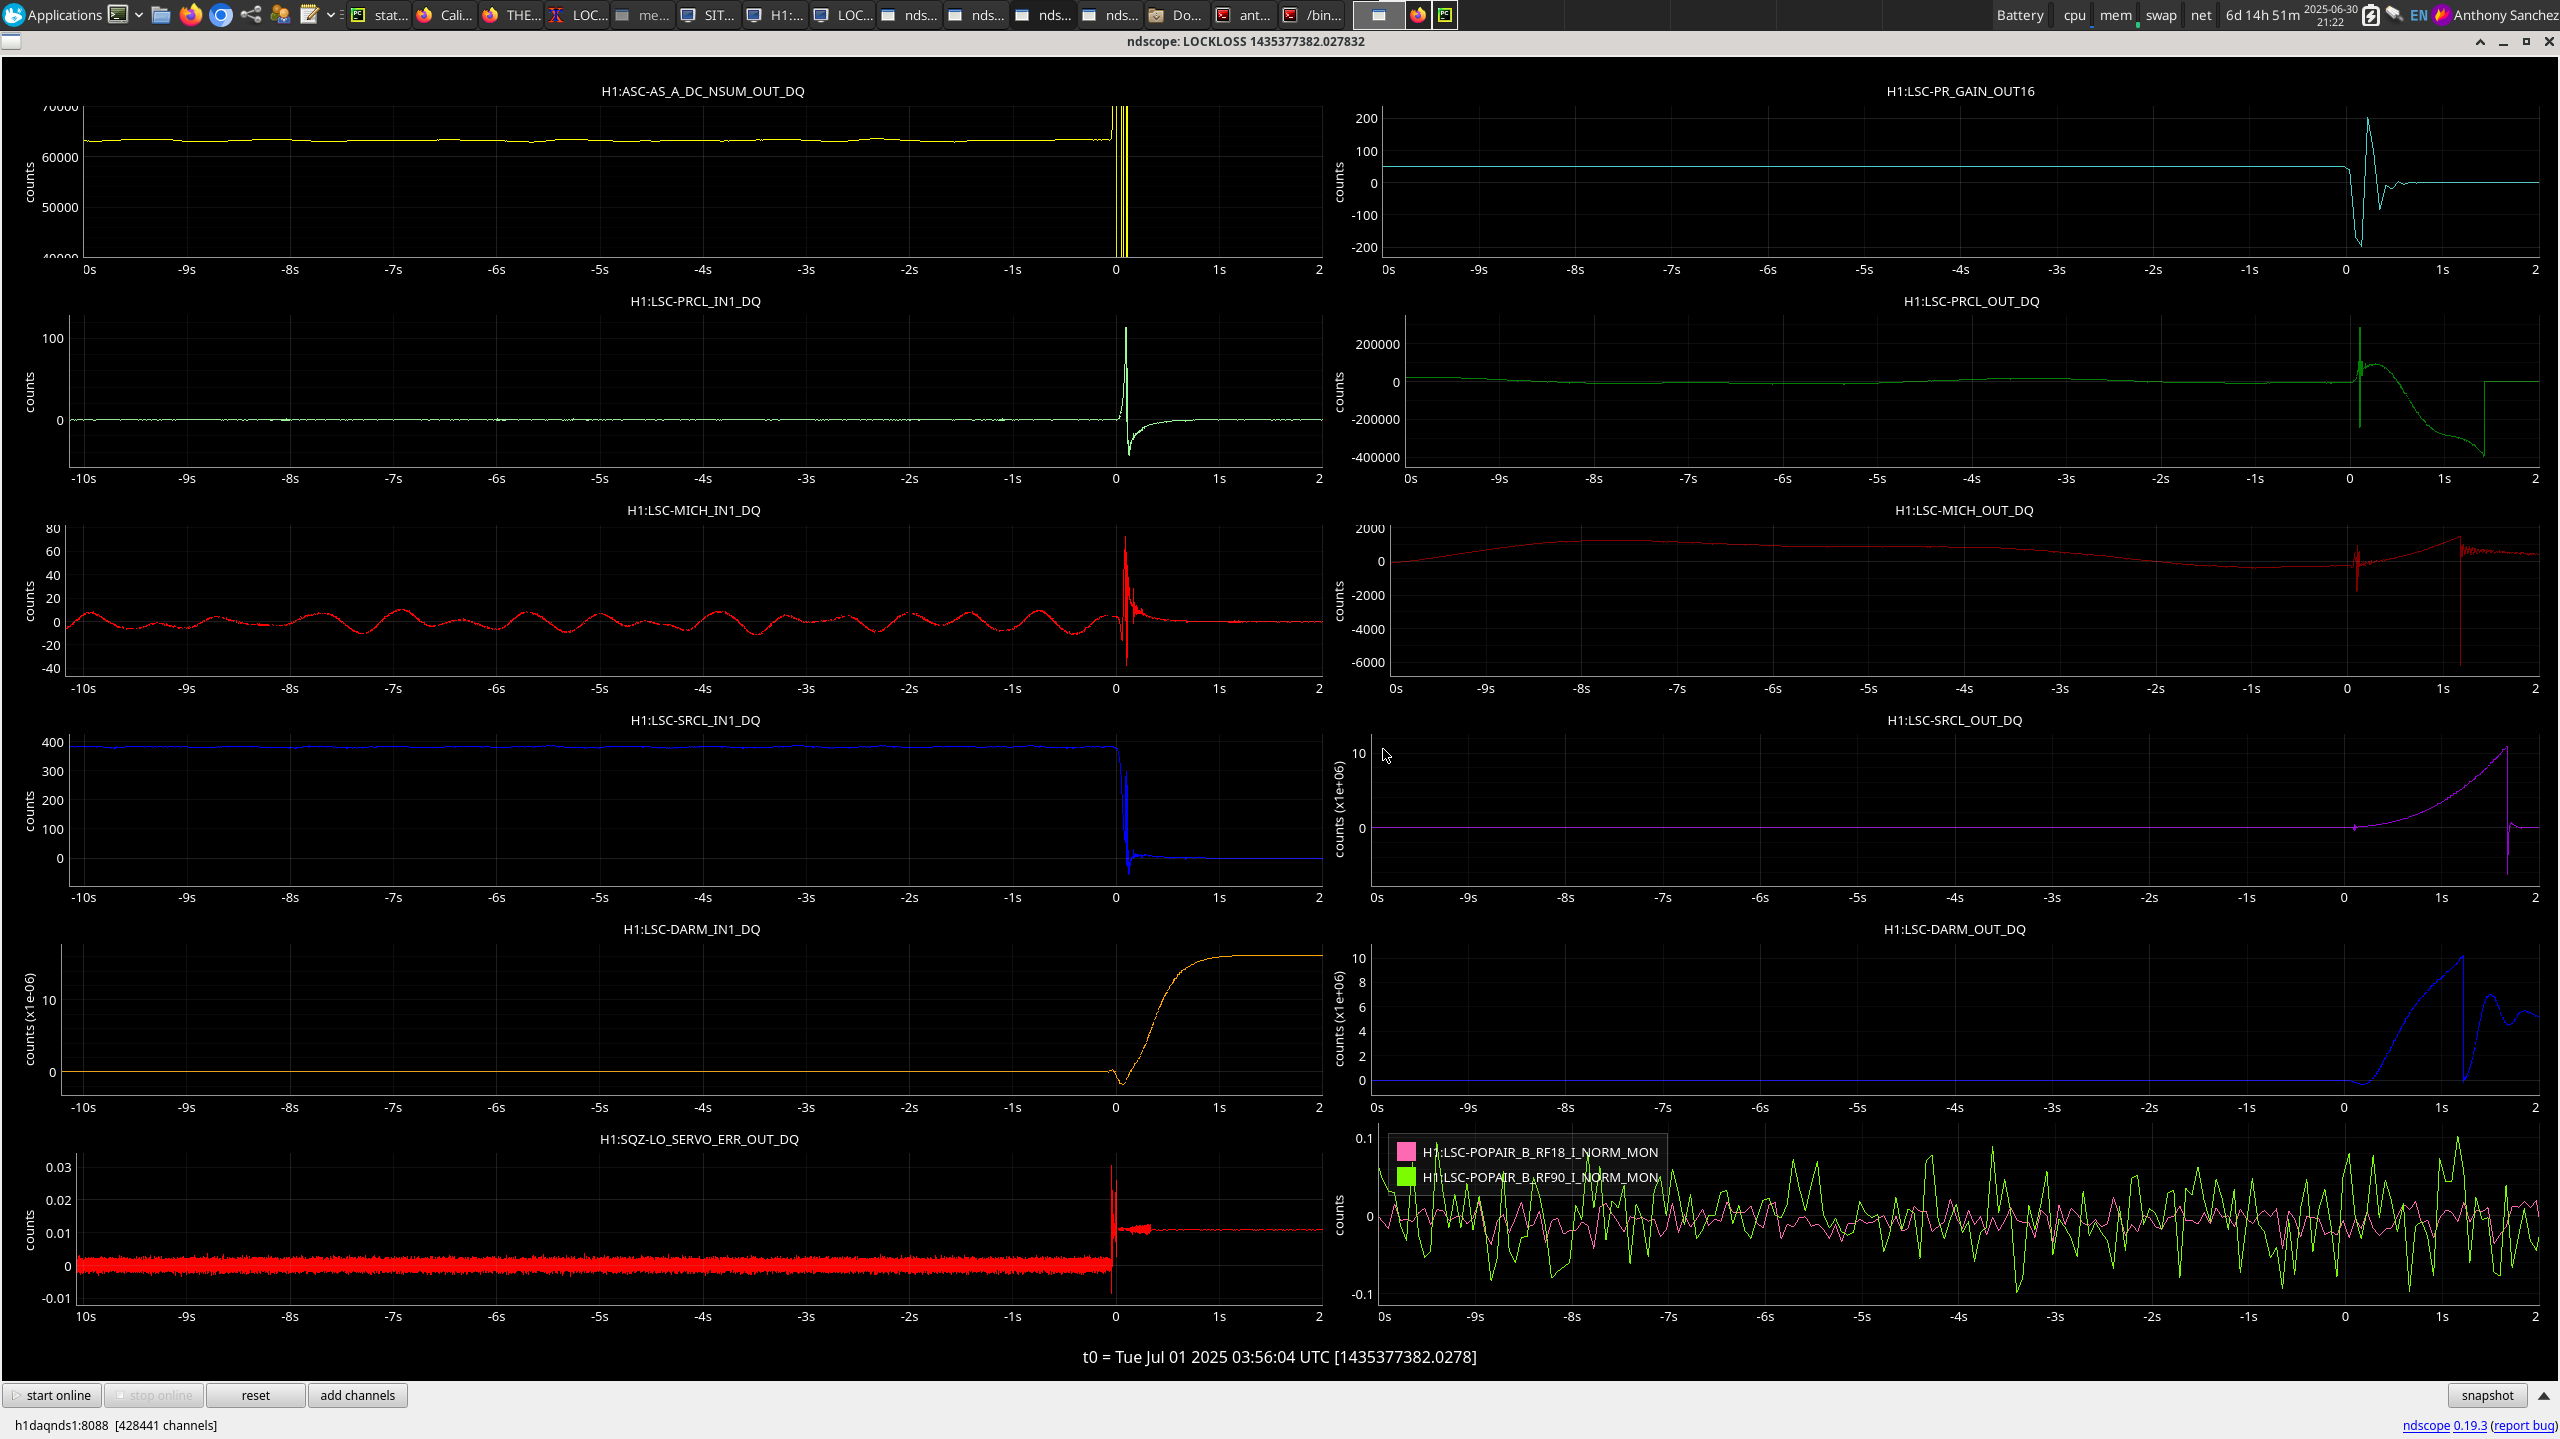Open the power manager battery icon
Viewport: 2560px width, 1439px height.
point(2370,15)
